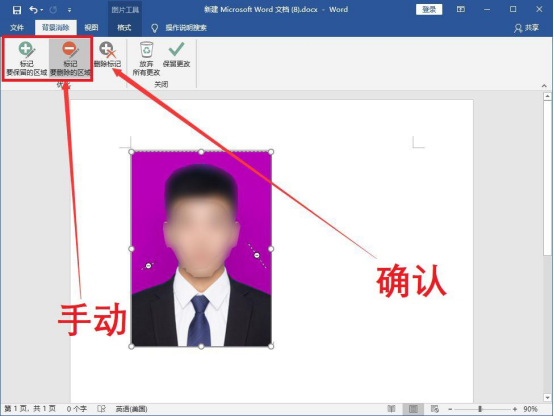The width and height of the screenshot is (554, 417).
Task: Switch to Print Layout view icon
Action: (x=413, y=409)
